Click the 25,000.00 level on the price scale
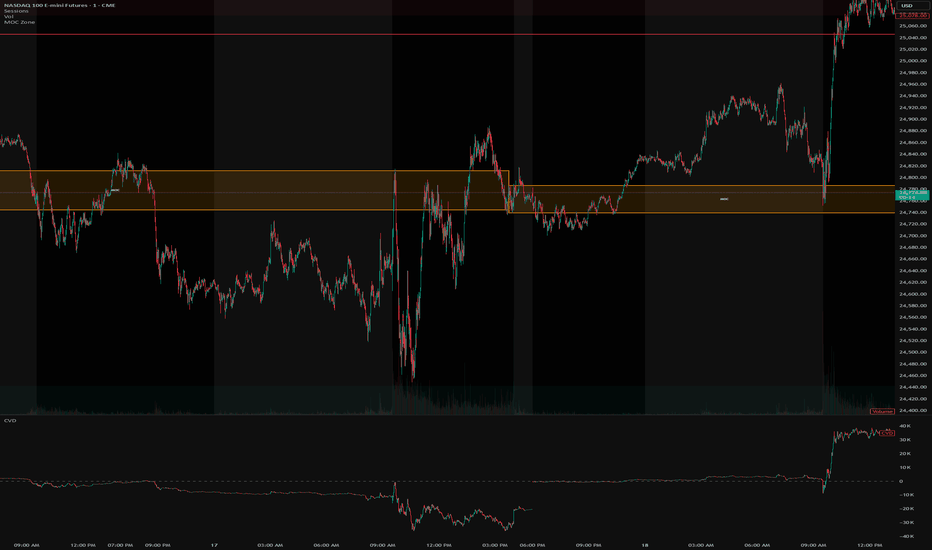 click(911, 60)
